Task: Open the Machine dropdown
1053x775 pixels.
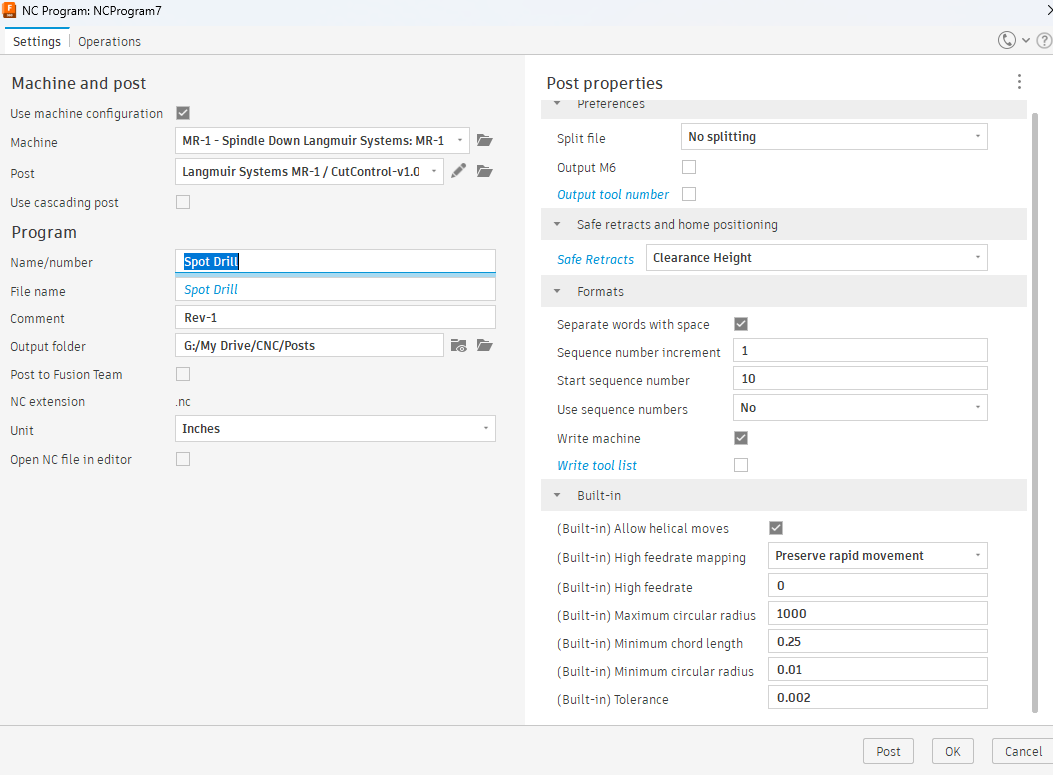Action: coord(322,140)
